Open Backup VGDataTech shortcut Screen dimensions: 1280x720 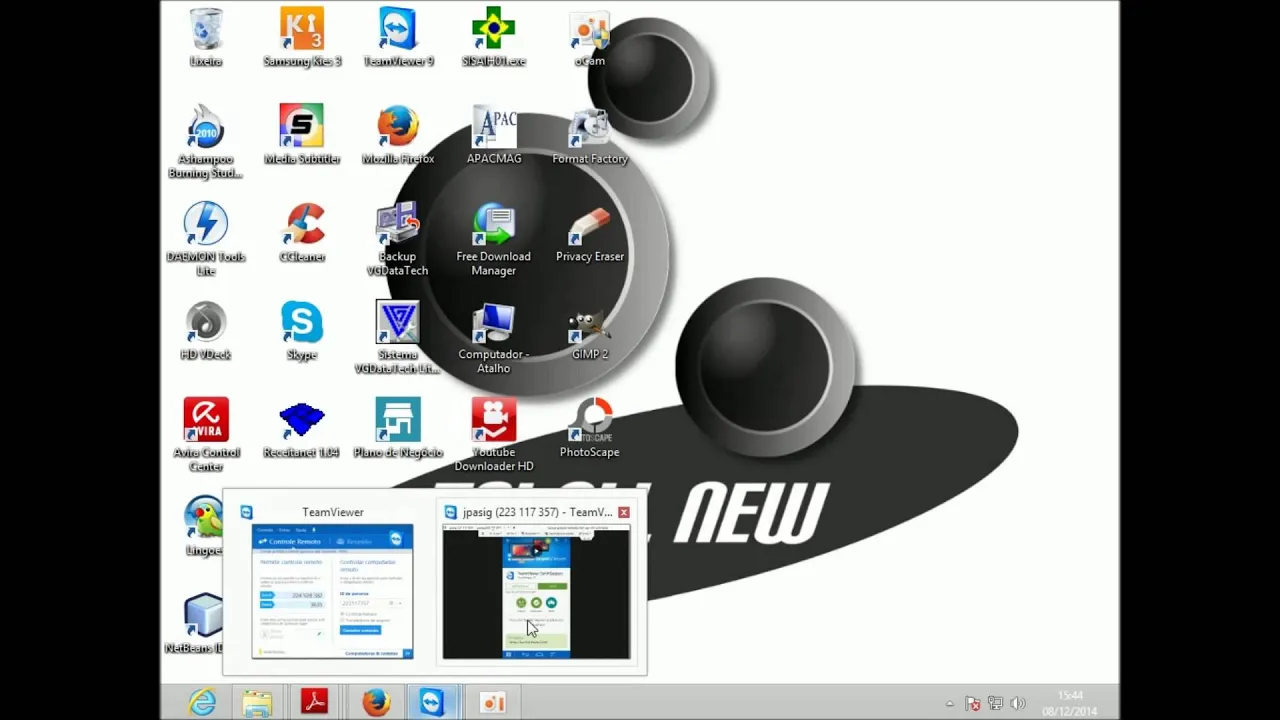pyautogui.click(x=398, y=239)
